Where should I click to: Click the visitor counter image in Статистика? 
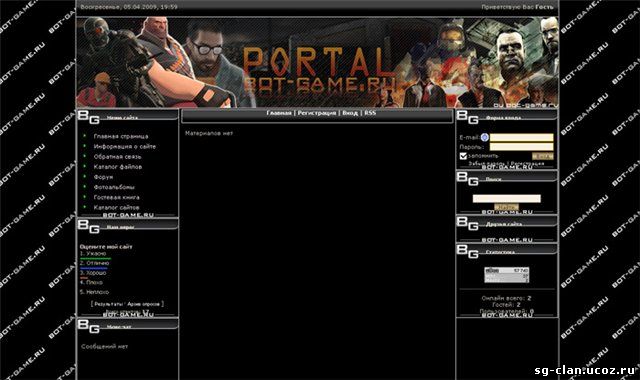[507, 275]
